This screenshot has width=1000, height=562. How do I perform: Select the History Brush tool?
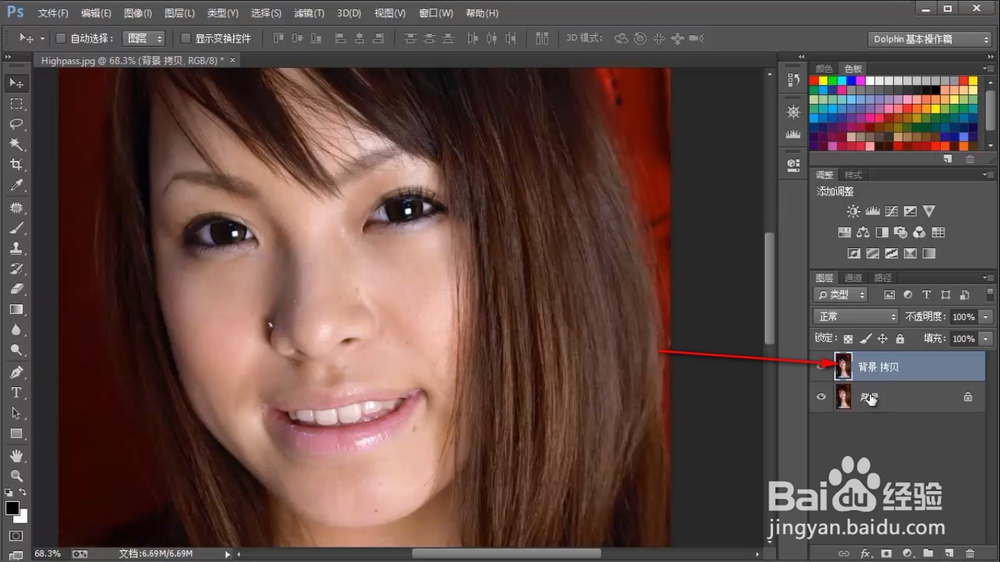click(17, 269)
